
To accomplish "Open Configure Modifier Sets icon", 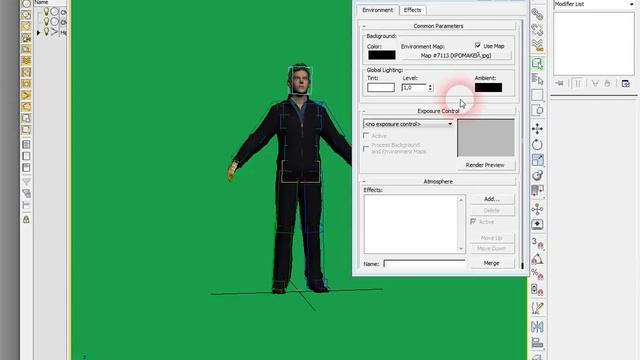I will pyautogui.click(x=625, y=84).
